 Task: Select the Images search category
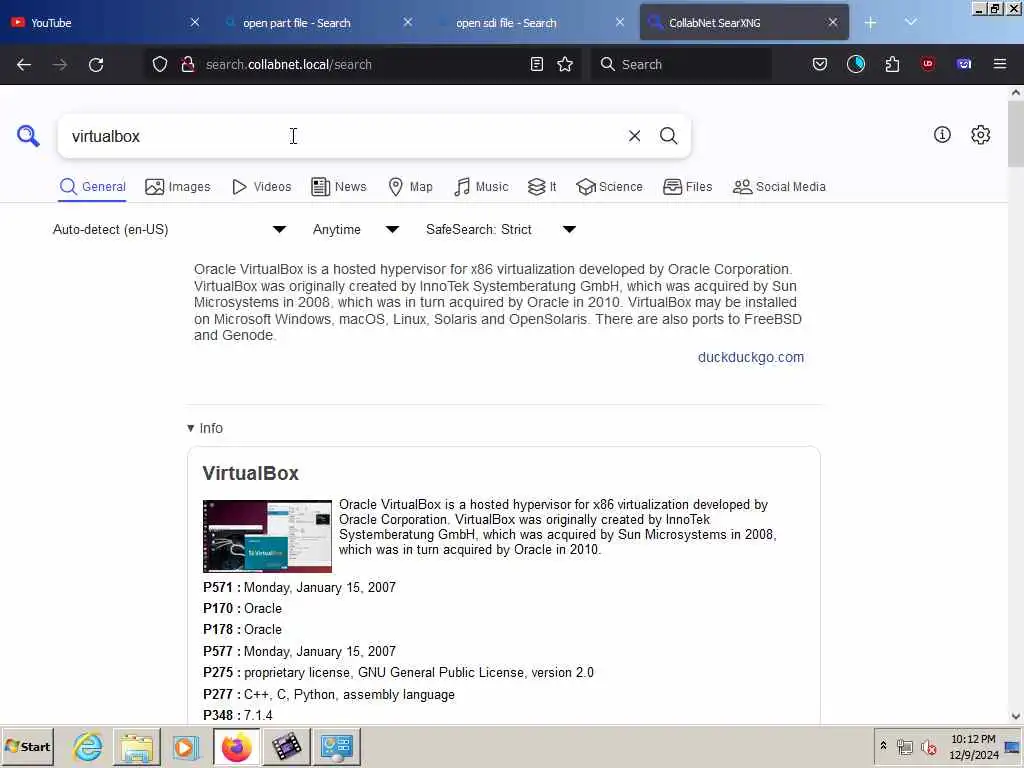pos(178,187)
